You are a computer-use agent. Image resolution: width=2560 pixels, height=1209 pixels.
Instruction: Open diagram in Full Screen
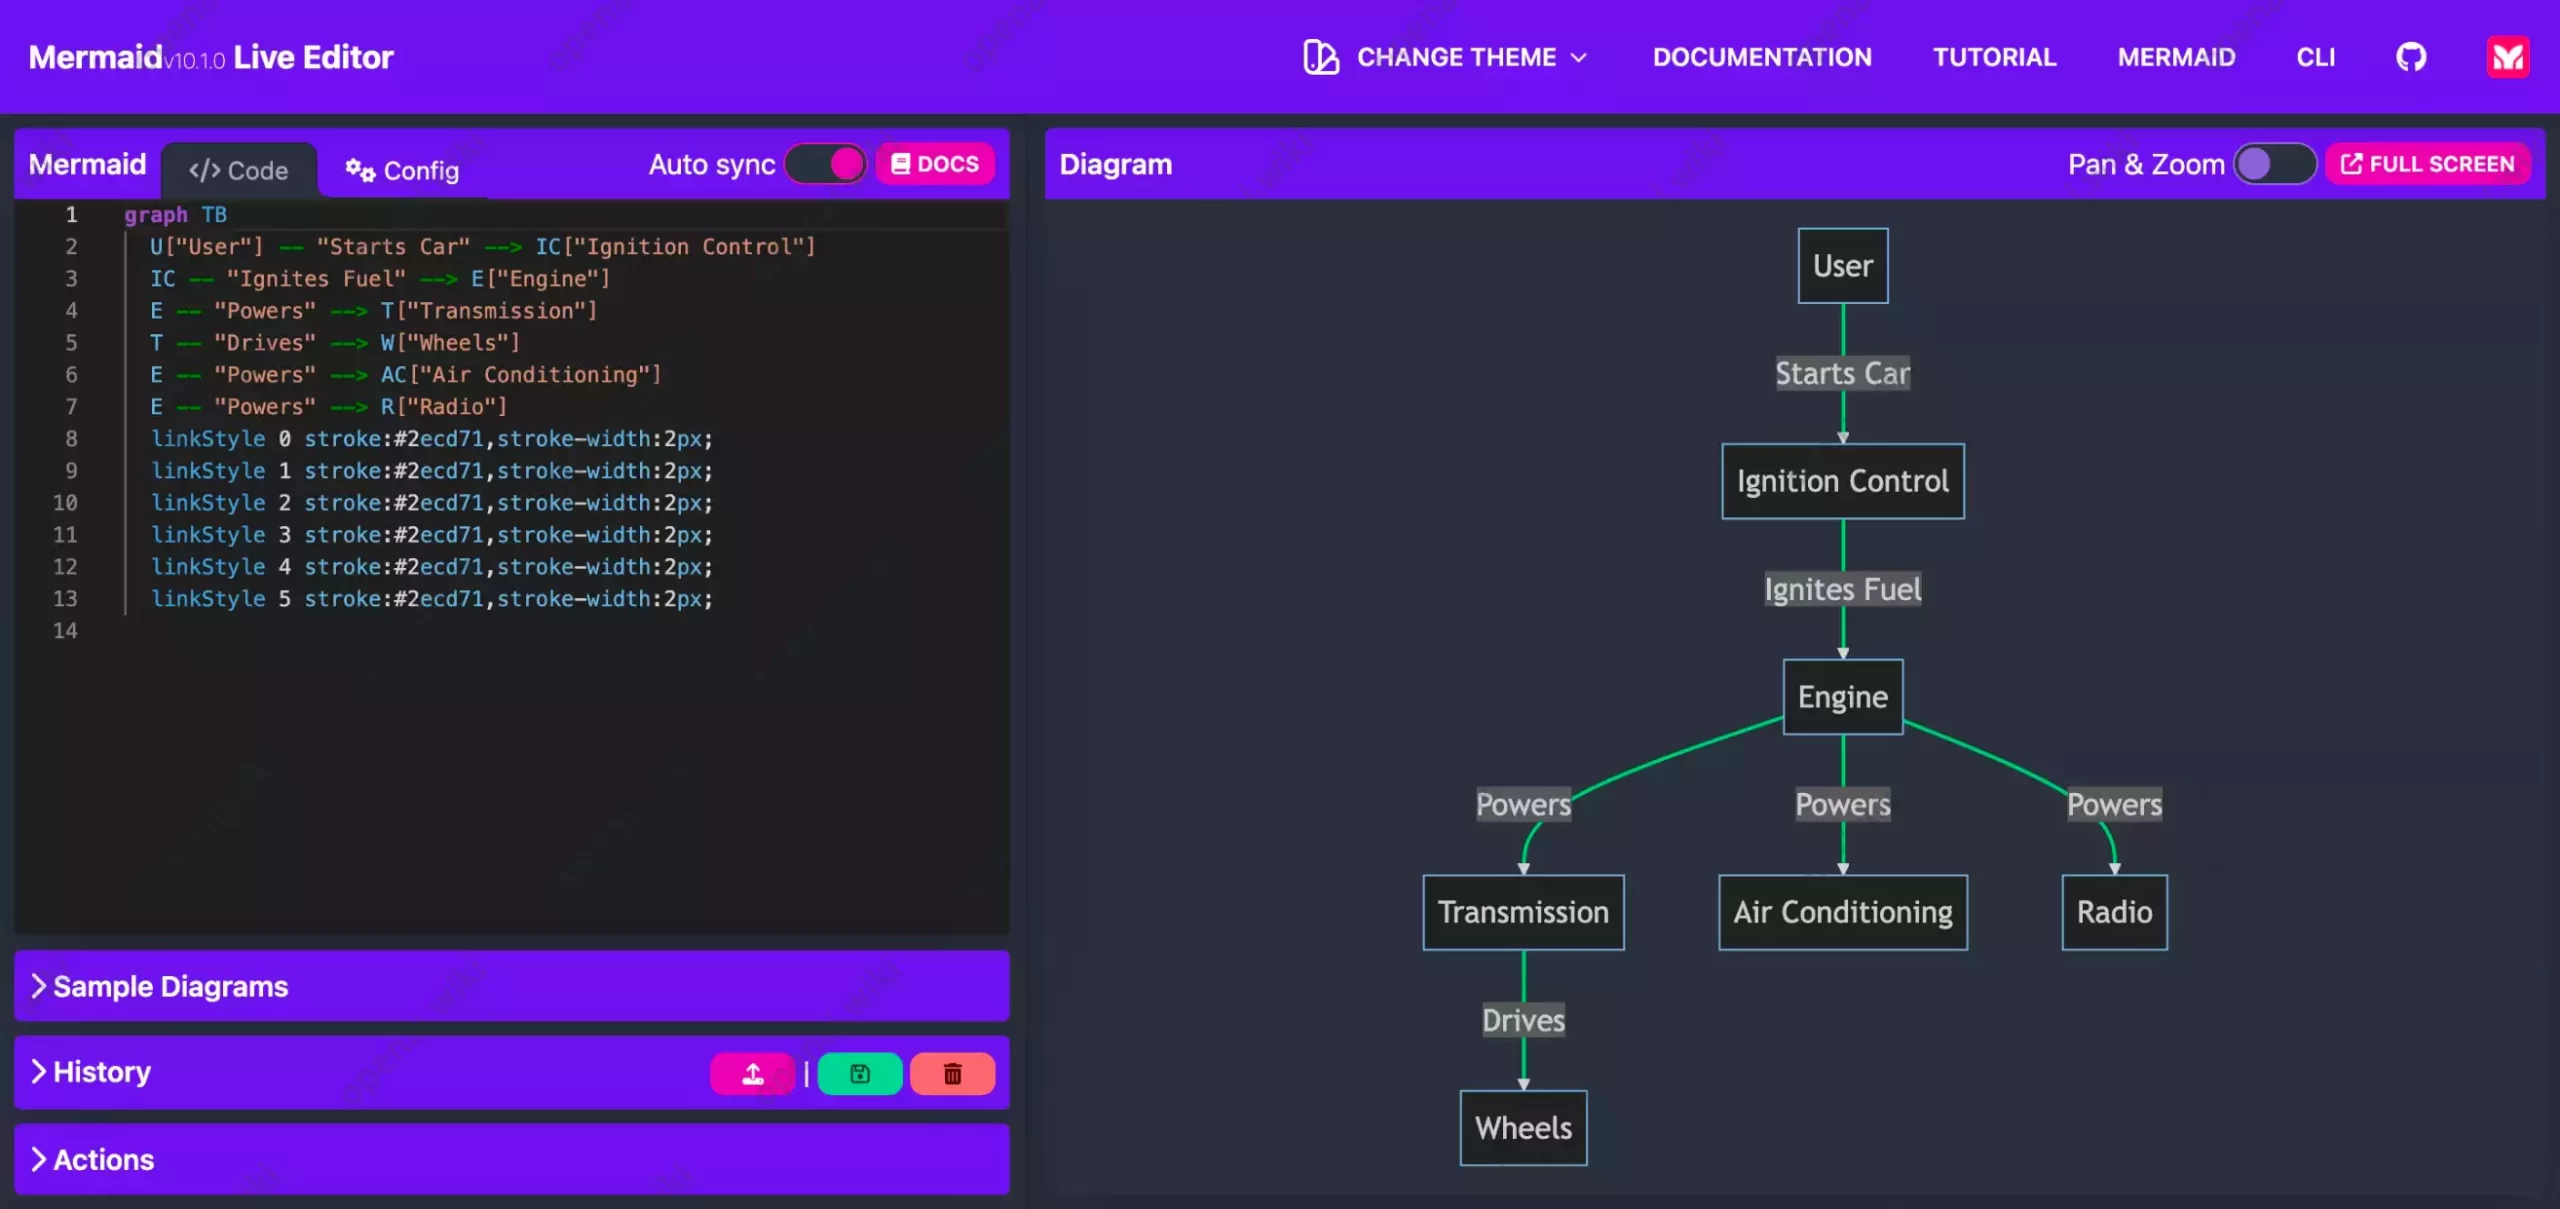(2427, 164)
